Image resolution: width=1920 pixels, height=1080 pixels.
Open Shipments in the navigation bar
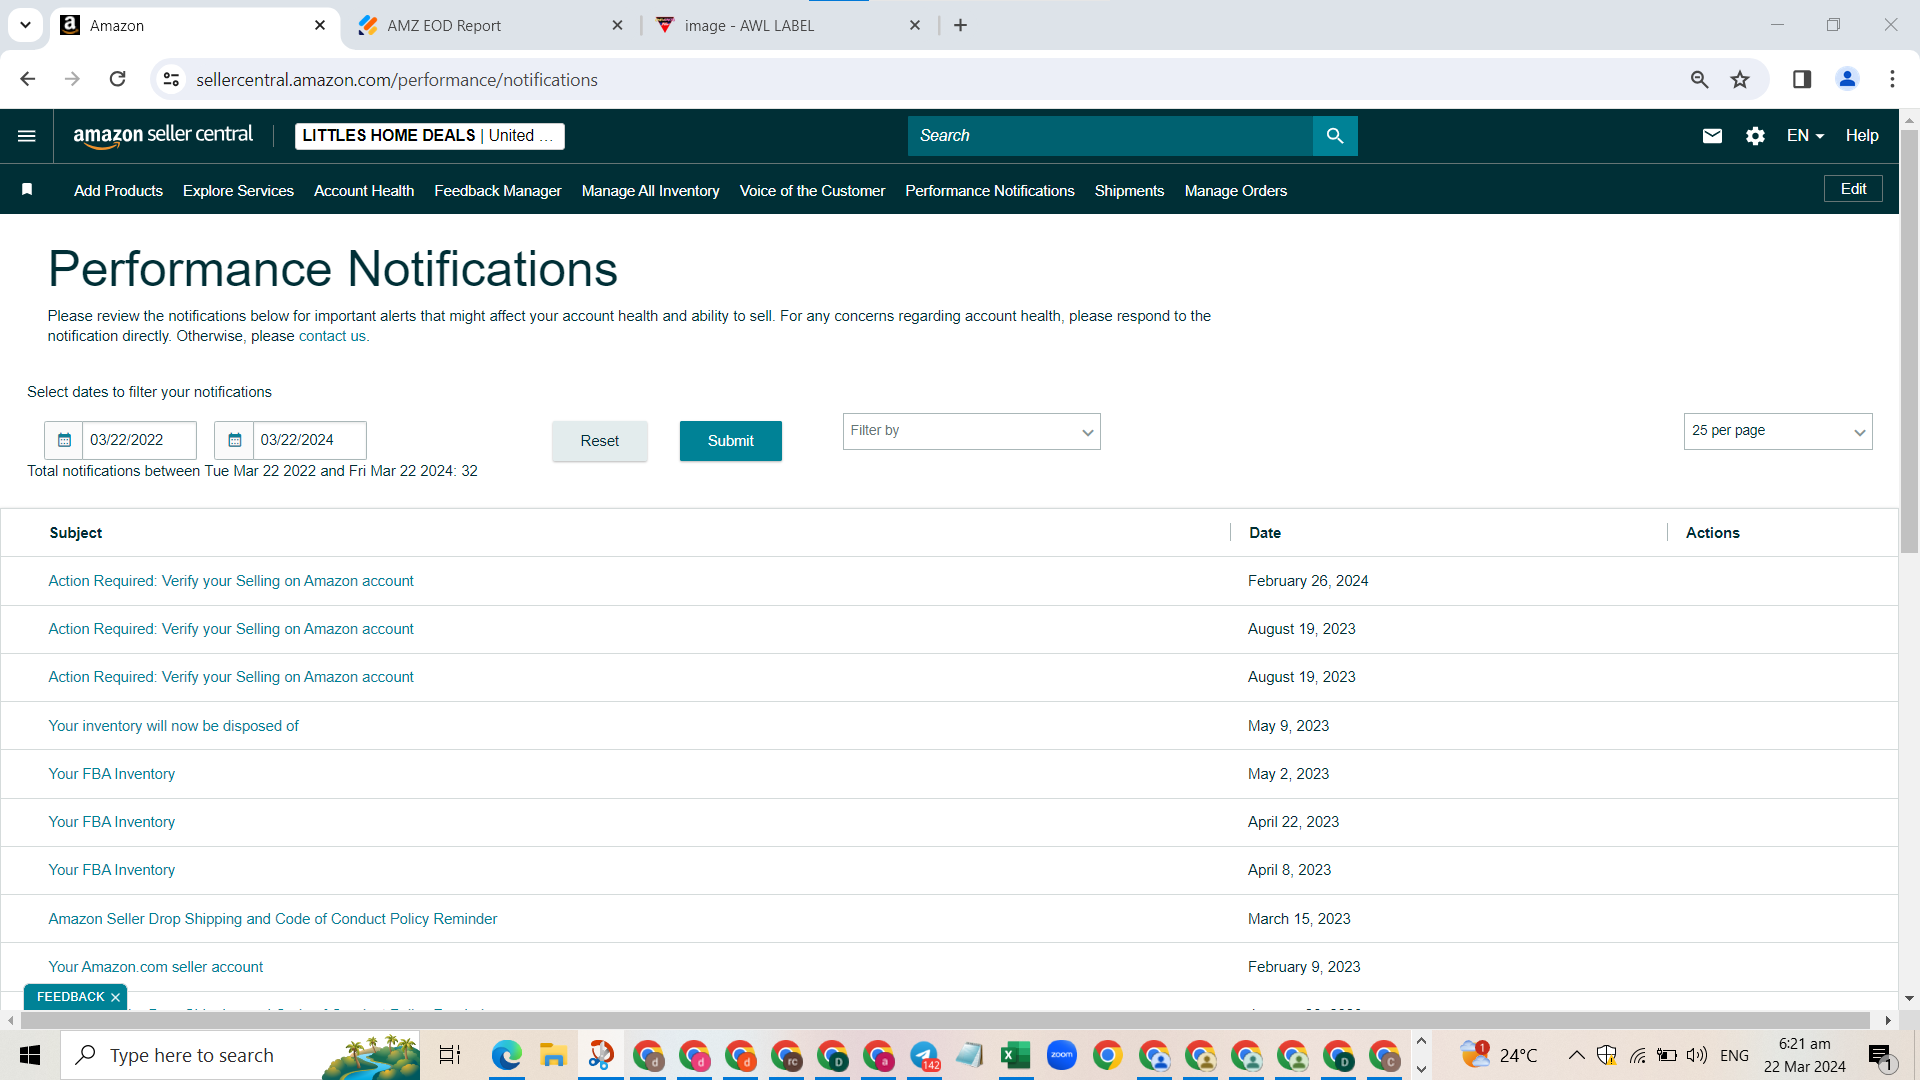coord(1129,191)
